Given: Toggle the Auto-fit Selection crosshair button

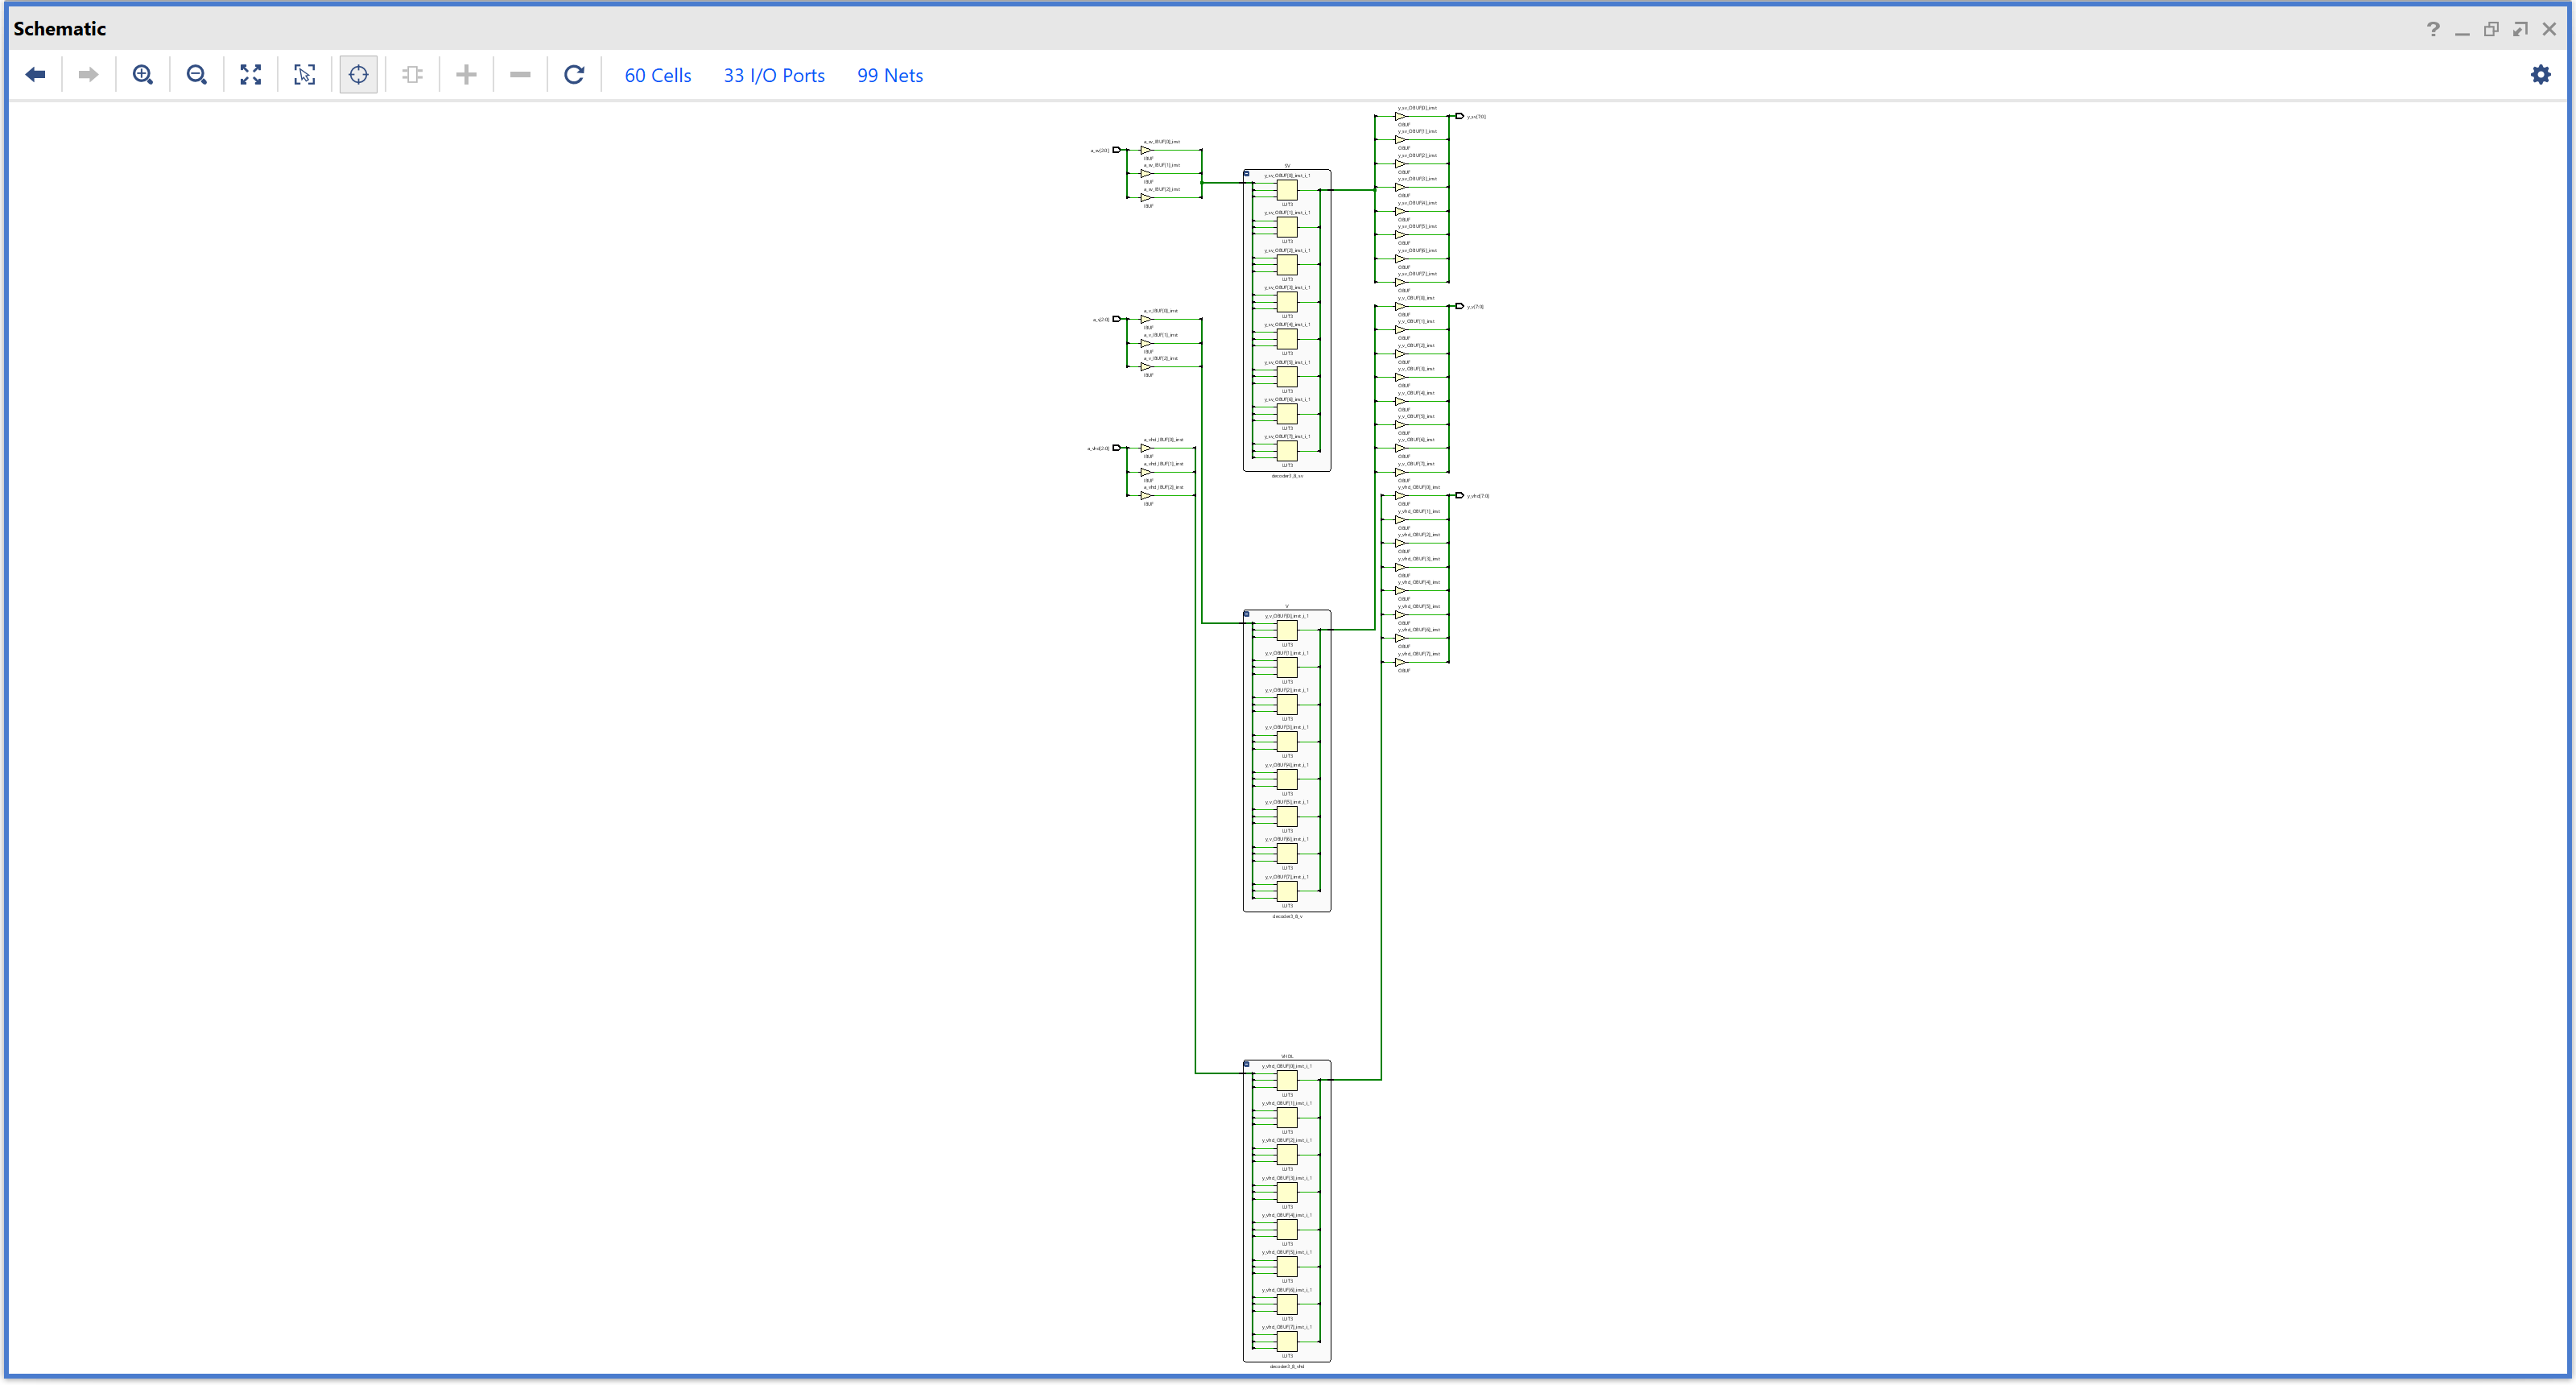Looking at the screenshot, I should [x=358, y=75].
